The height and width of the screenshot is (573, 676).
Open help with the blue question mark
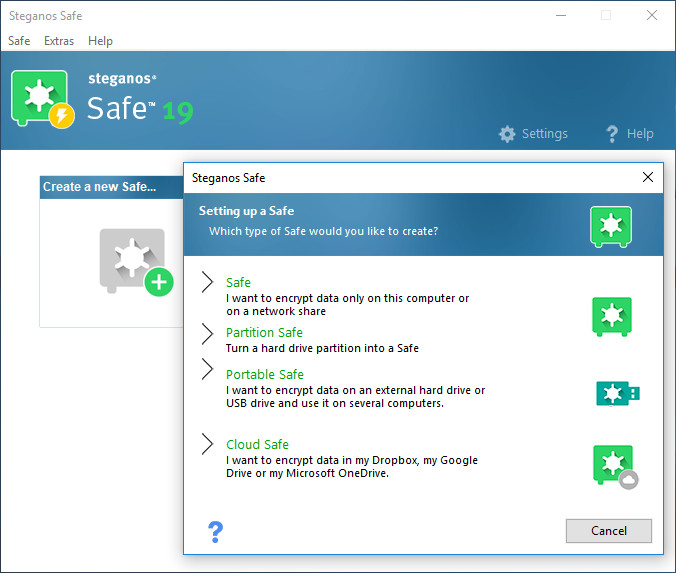[216, 532]
